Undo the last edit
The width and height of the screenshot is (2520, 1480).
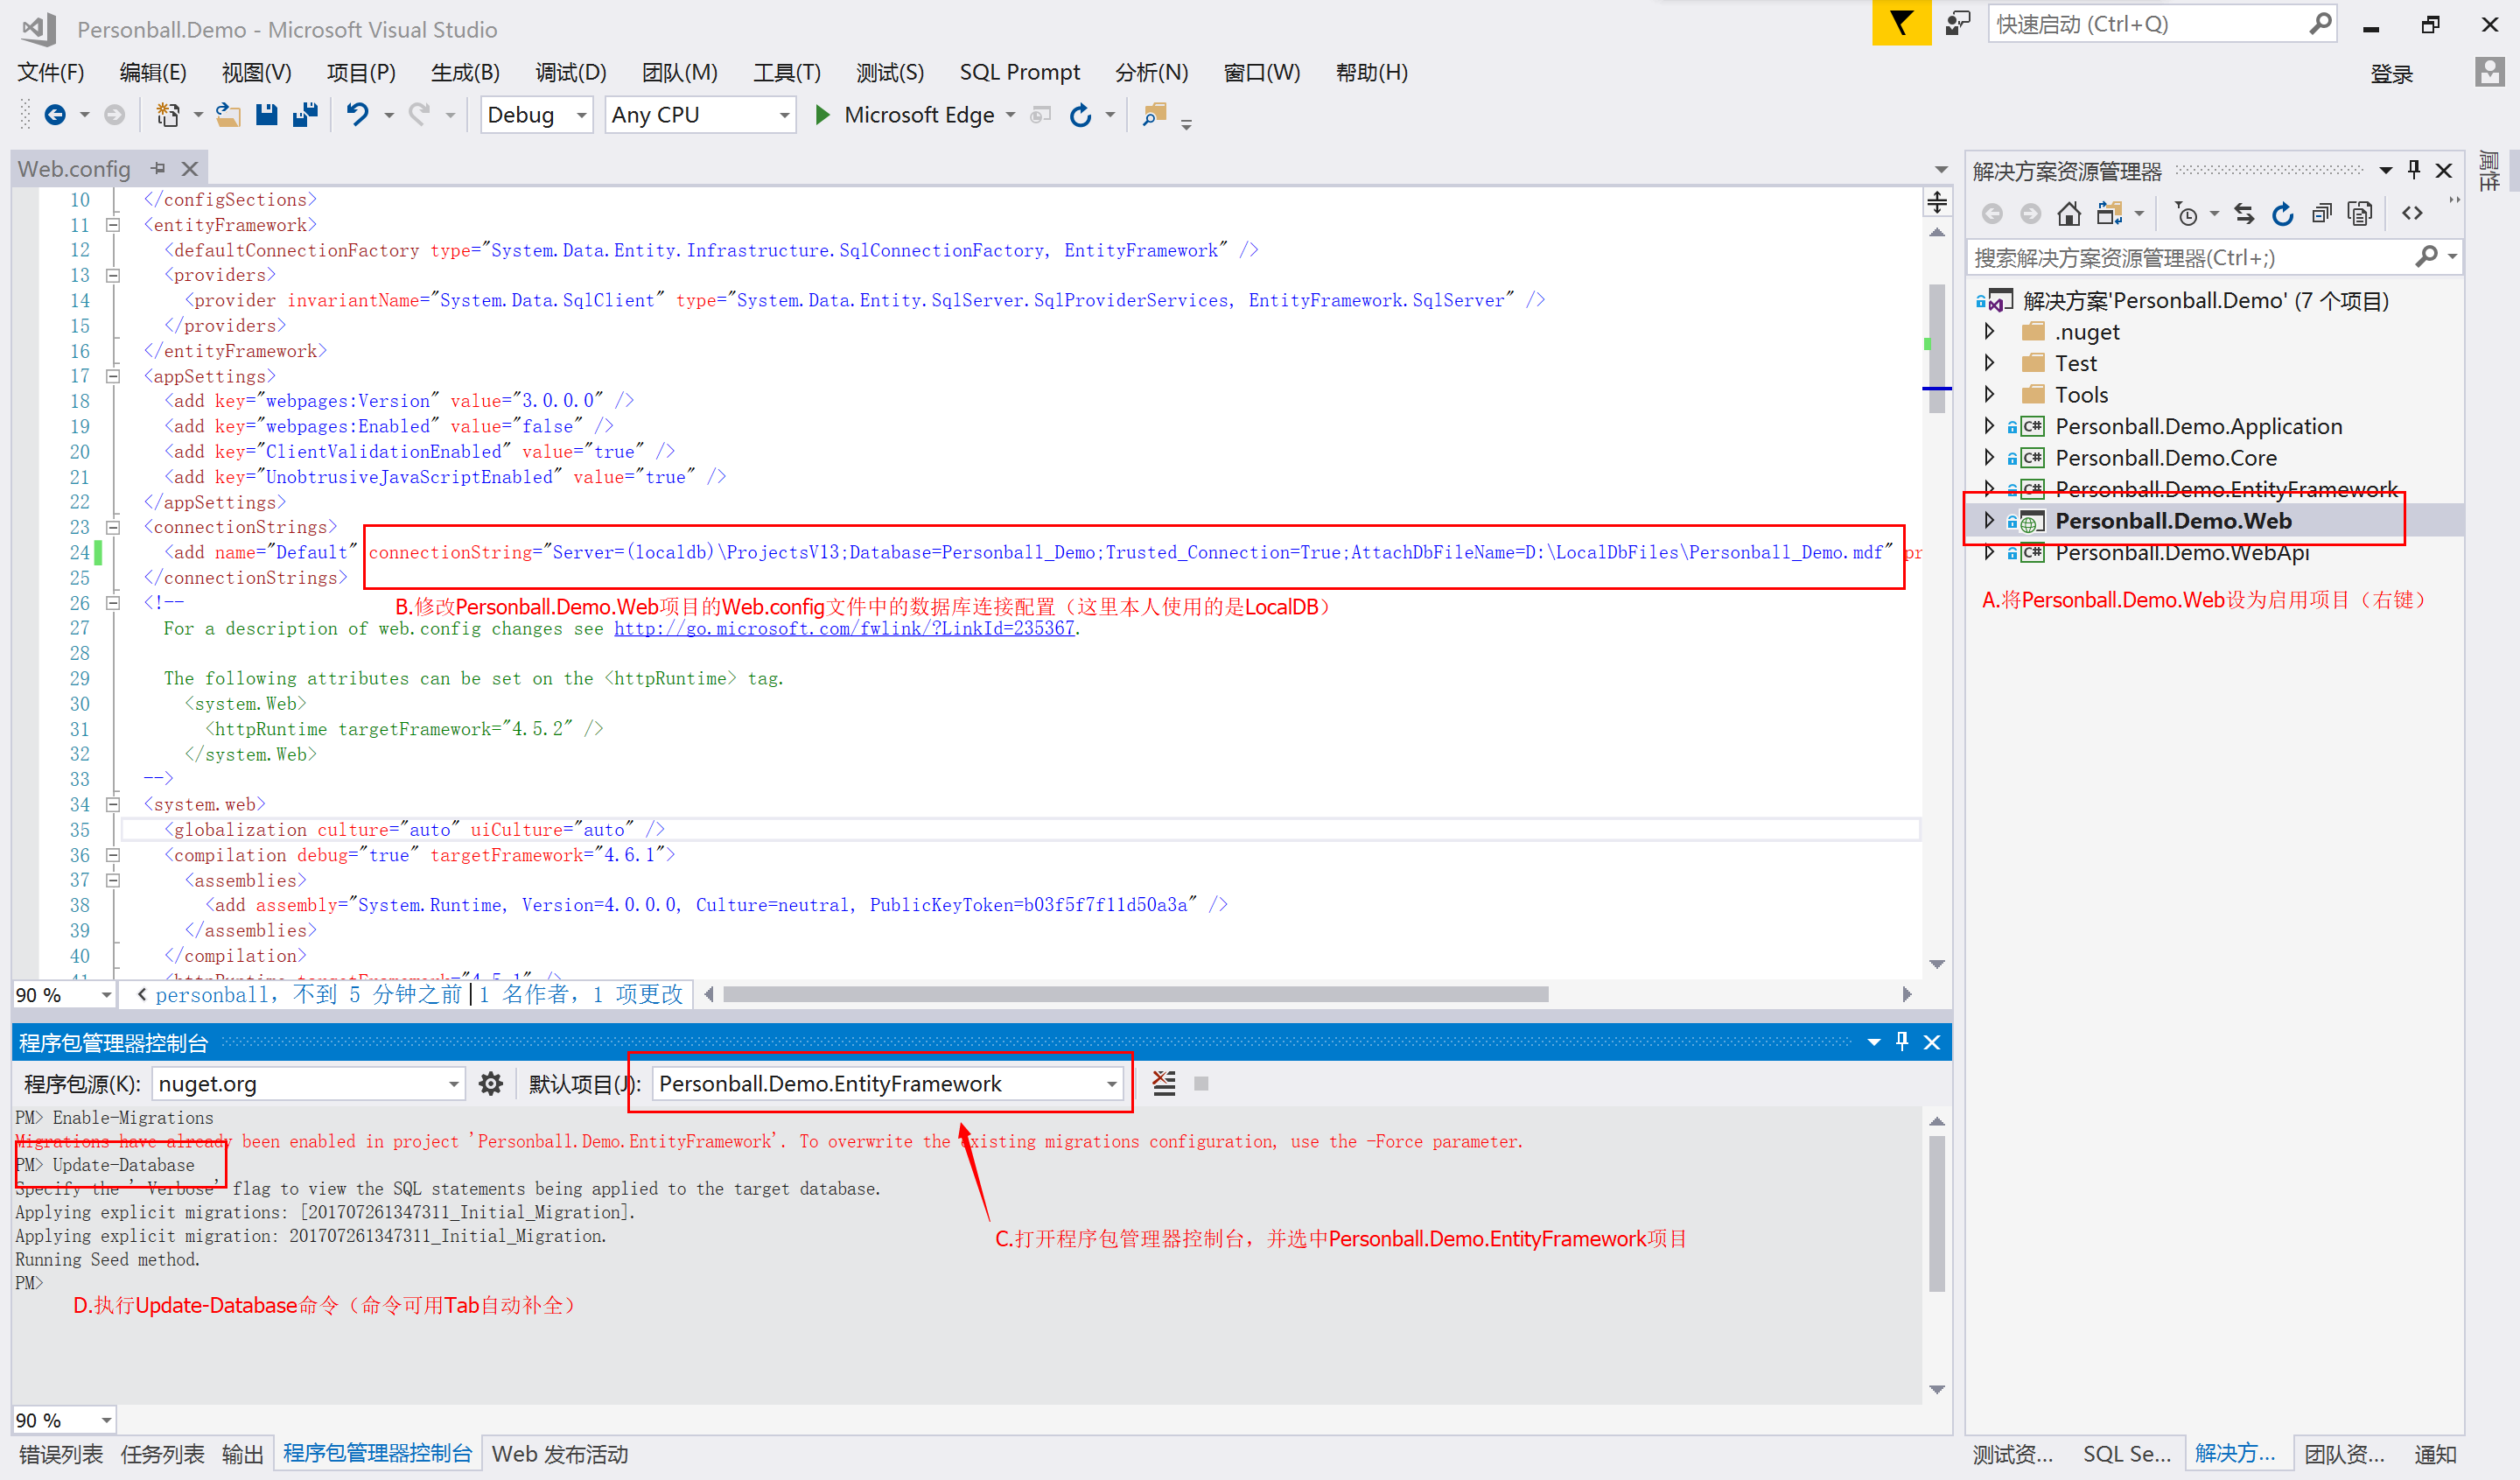coord(357,115)
